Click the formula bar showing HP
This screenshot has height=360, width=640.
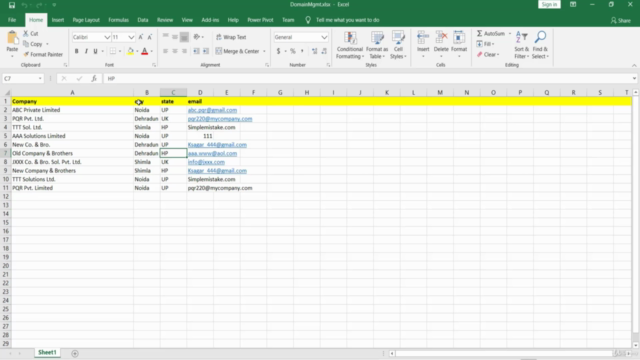[367, 78]
